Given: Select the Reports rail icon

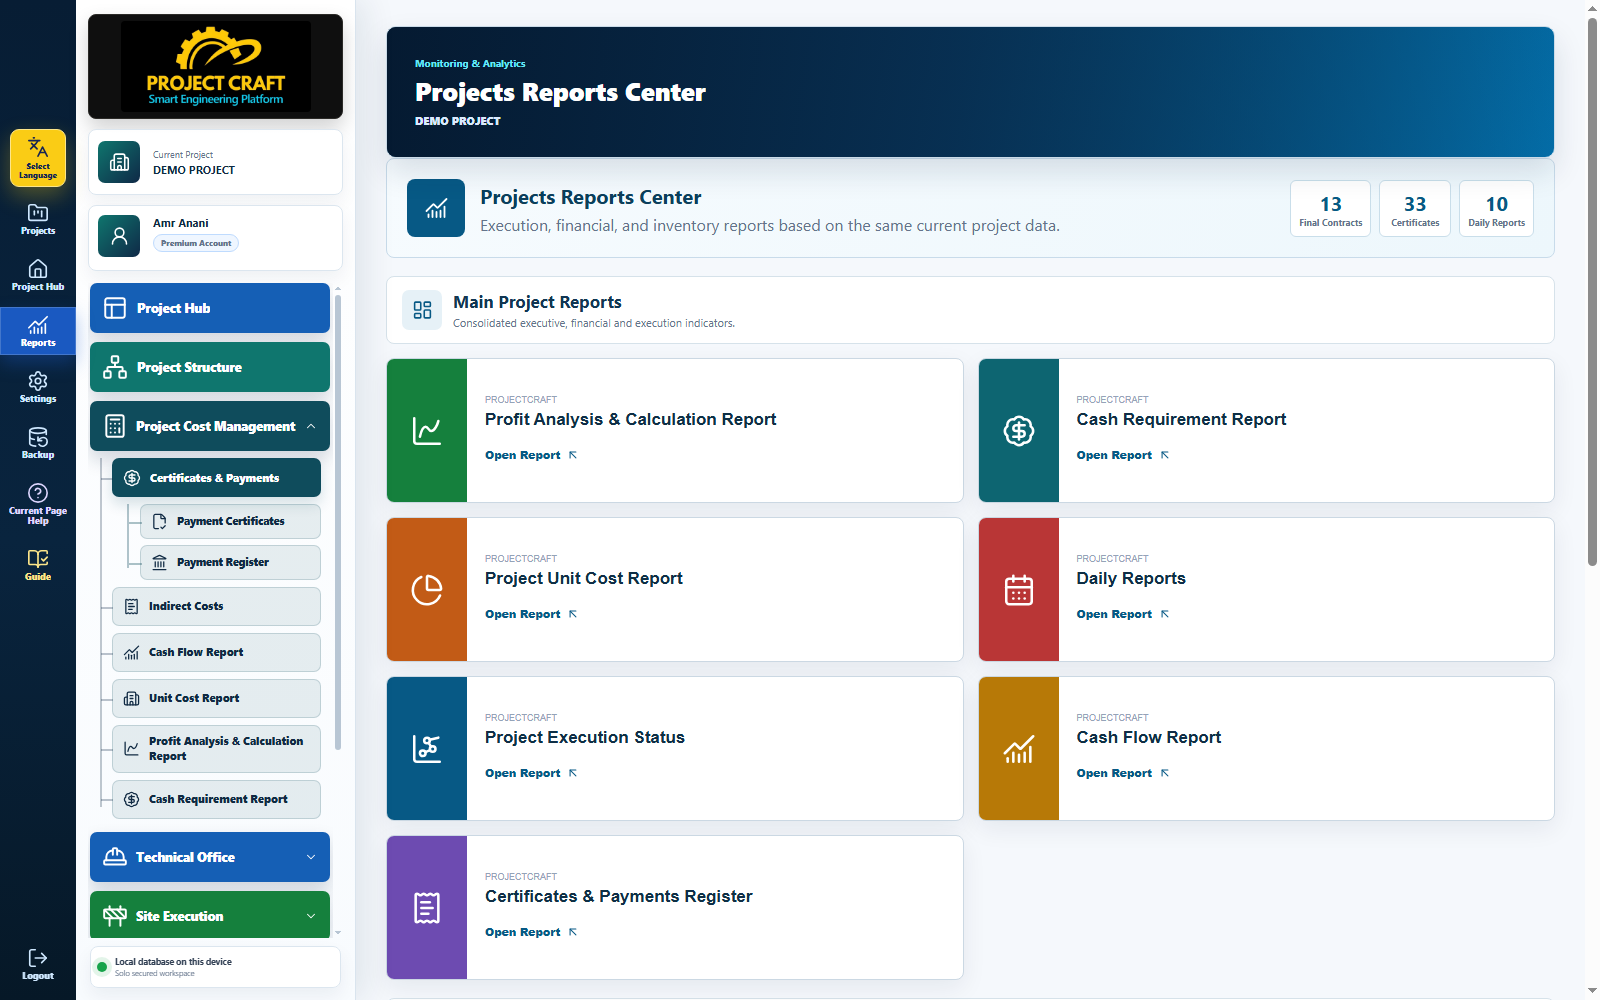Looking at the screenshot, I should click(38, 331).
